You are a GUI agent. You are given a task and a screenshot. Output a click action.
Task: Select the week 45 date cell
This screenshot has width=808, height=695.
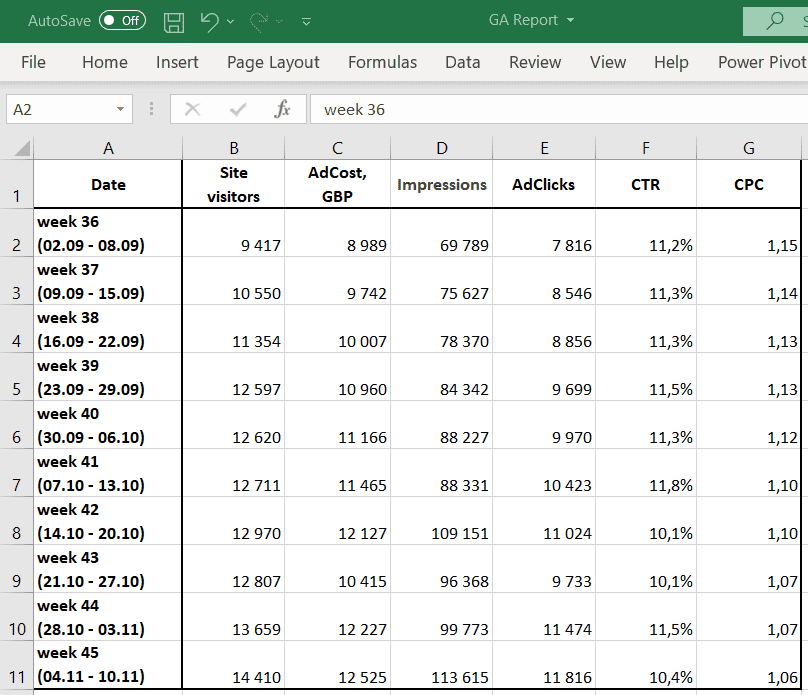point(108,665)
